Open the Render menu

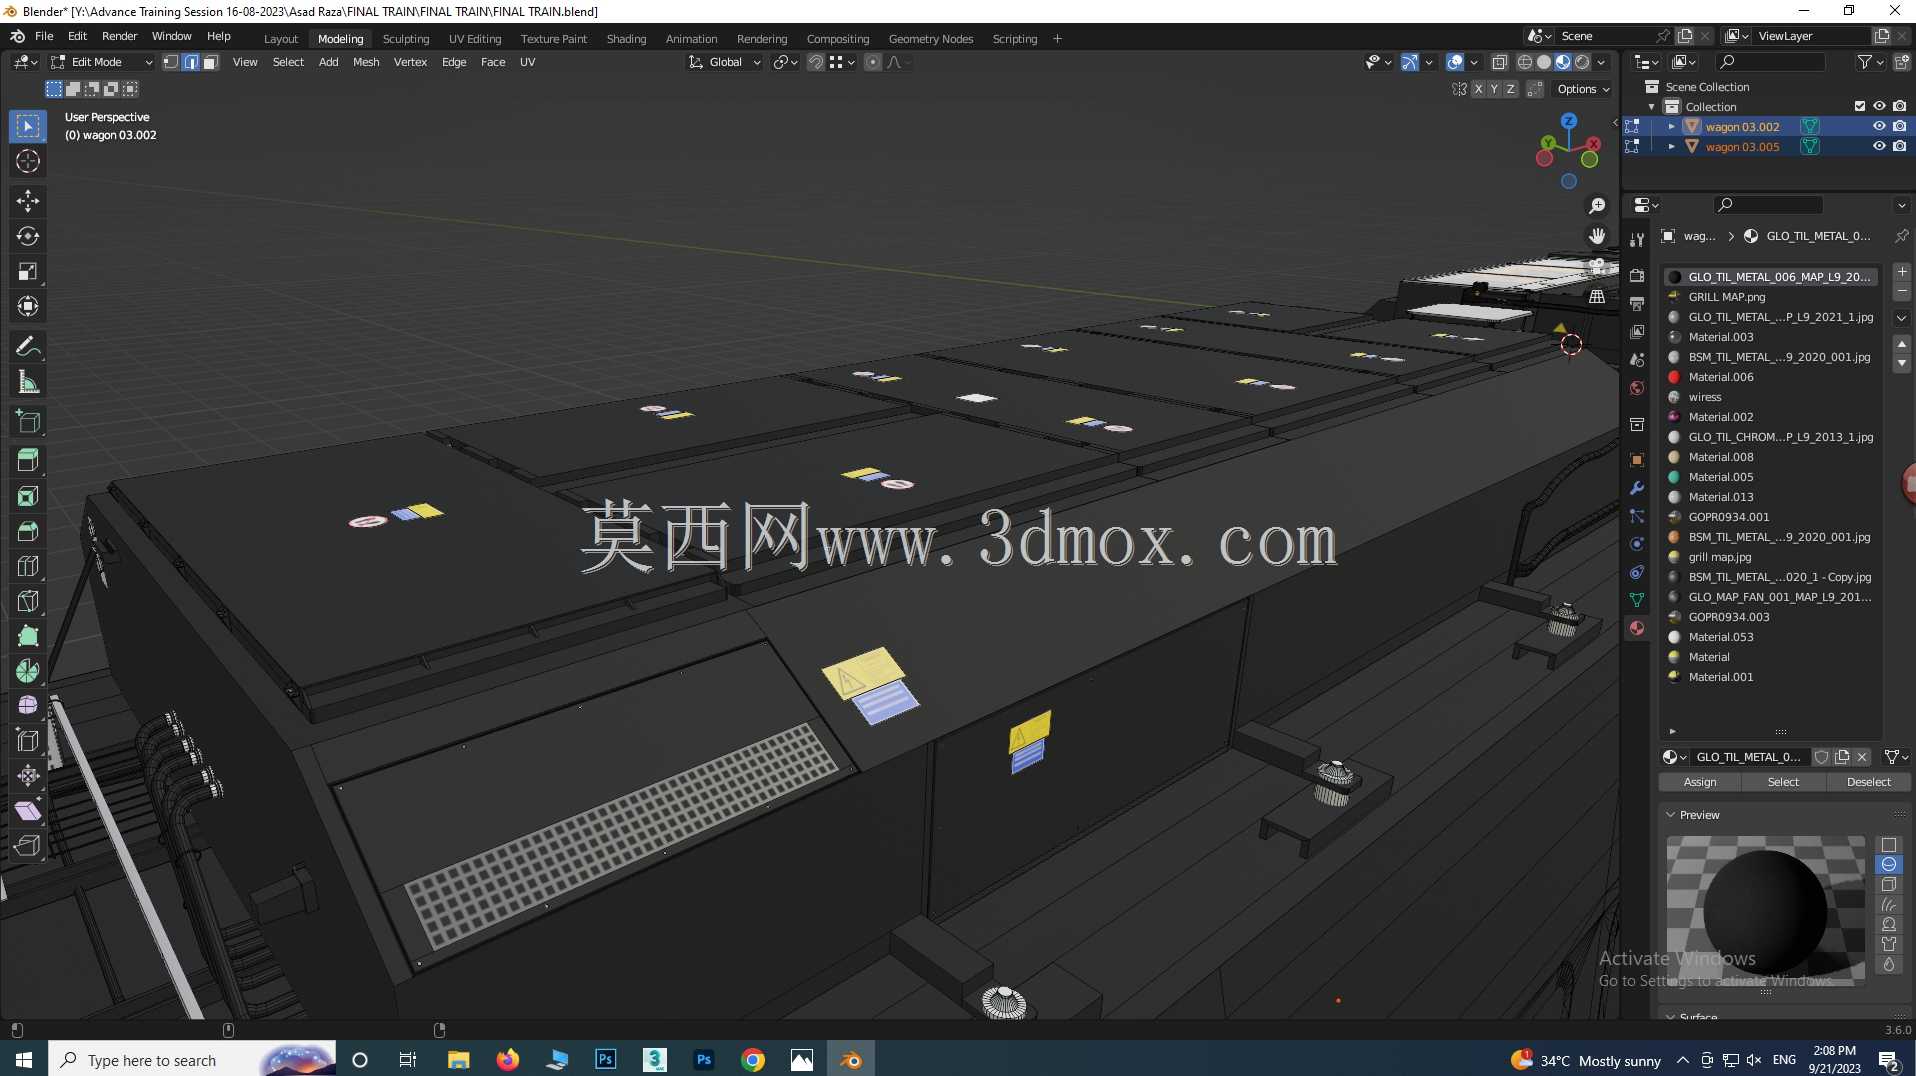click(119, 36)
